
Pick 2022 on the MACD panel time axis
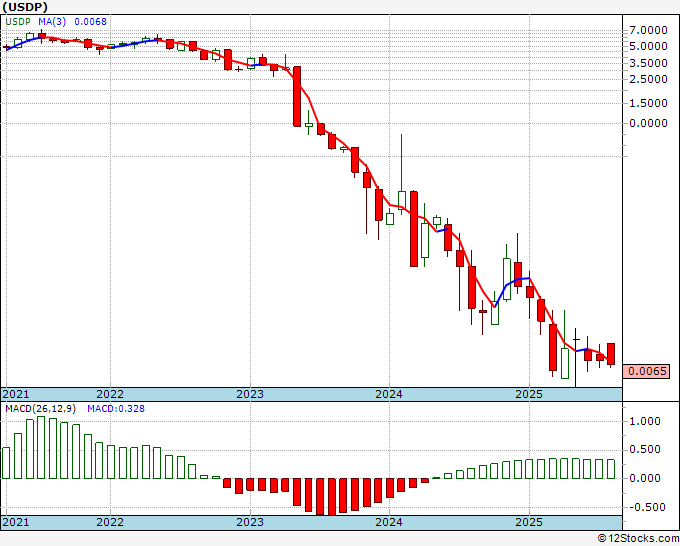[110, 522]
